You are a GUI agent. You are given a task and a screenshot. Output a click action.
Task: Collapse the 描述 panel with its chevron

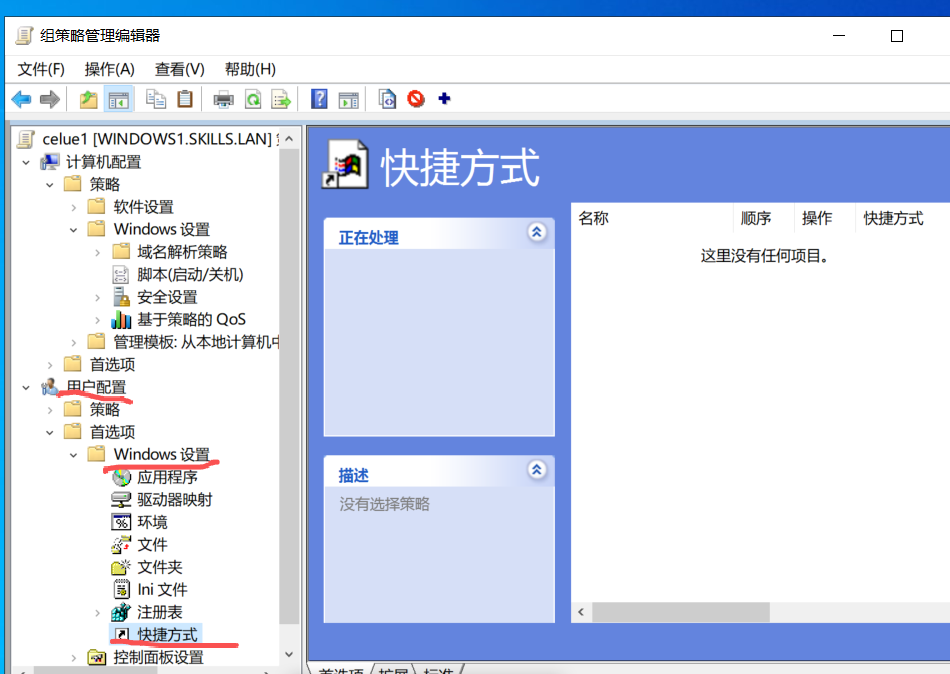coord(537,470)
